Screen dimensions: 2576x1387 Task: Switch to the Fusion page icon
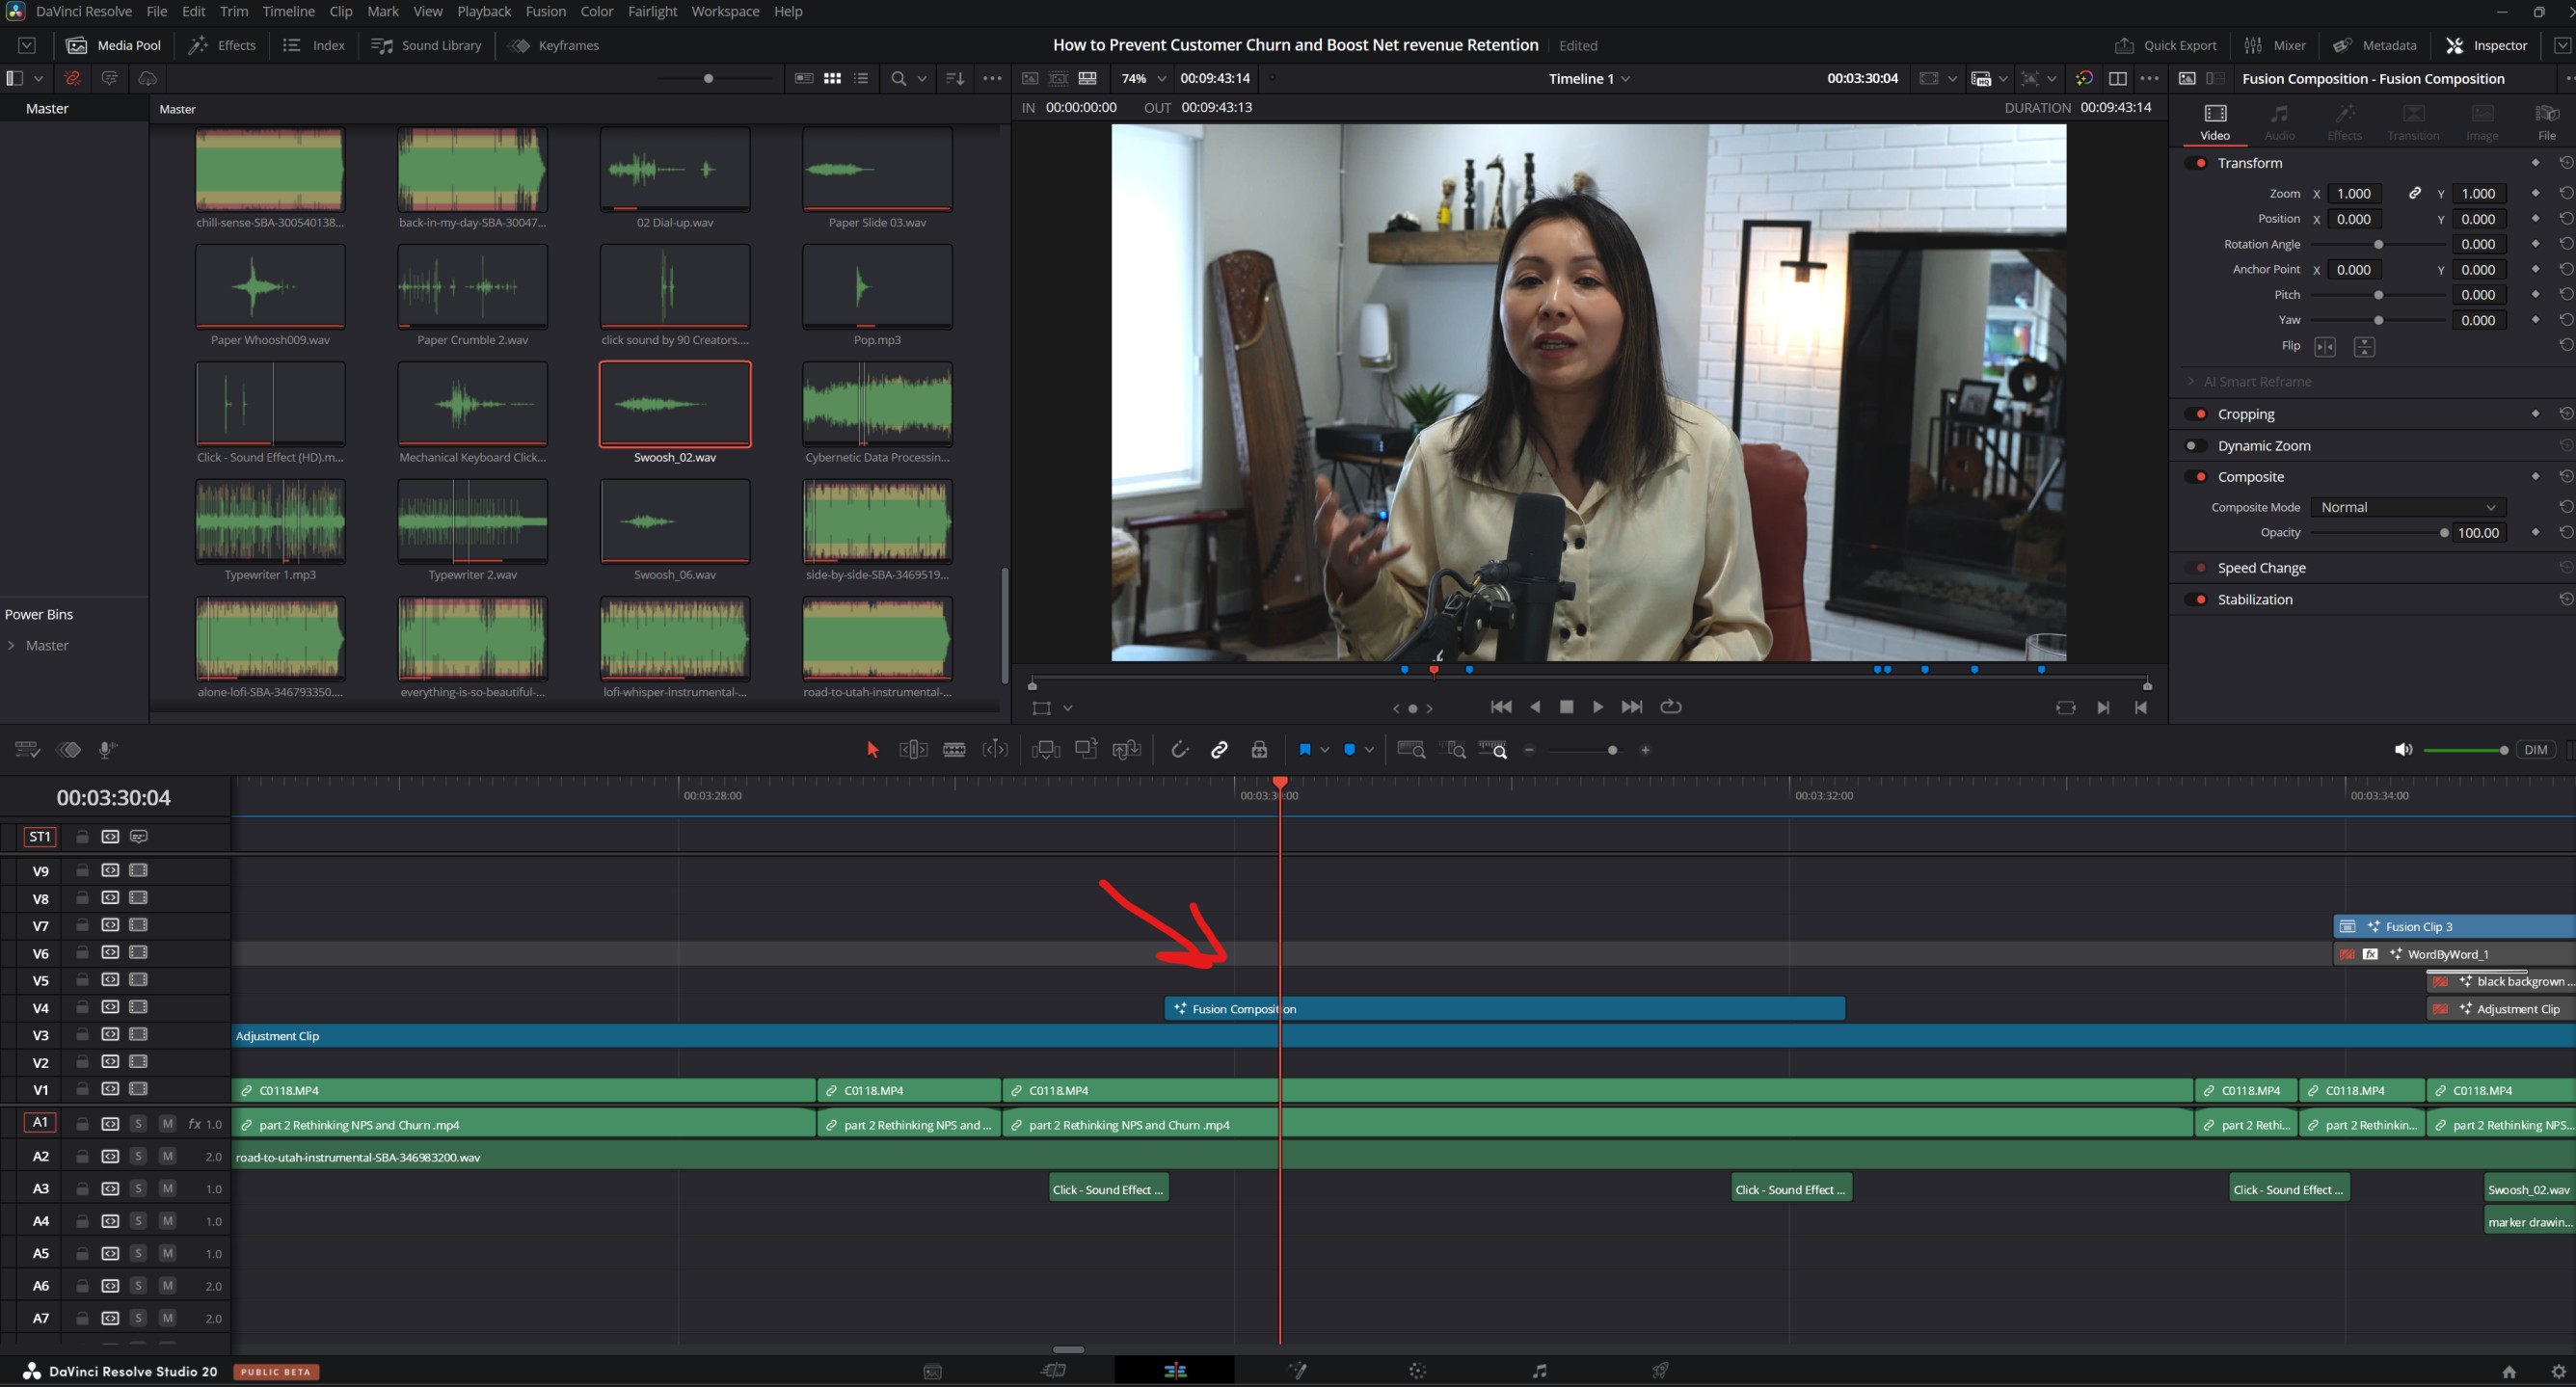(x=1297, y=1371)
